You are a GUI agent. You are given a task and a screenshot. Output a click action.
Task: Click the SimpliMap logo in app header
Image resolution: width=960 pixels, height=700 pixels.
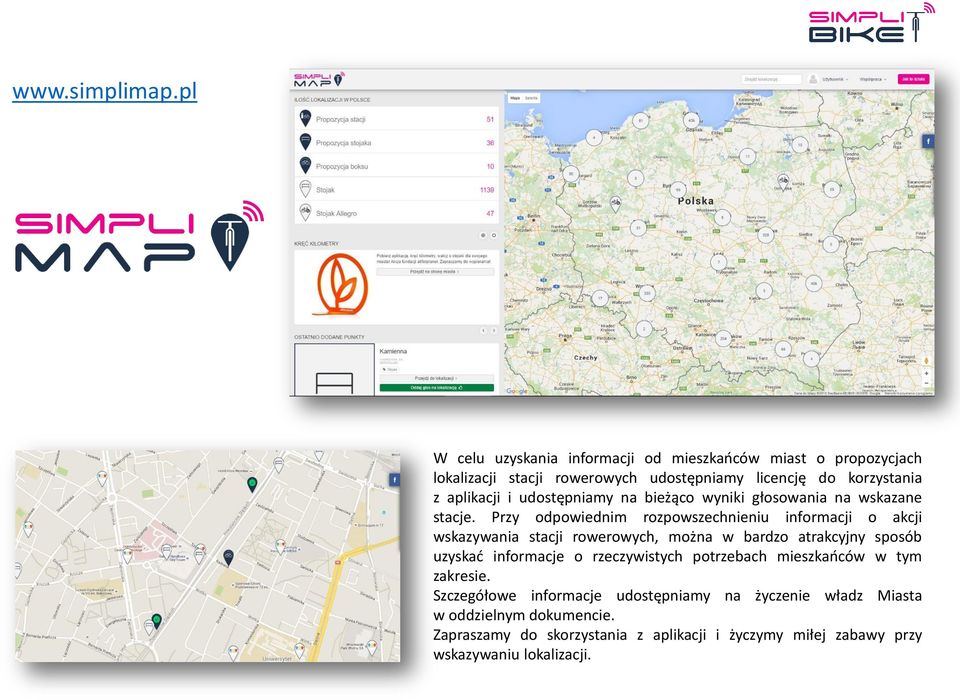319,80
